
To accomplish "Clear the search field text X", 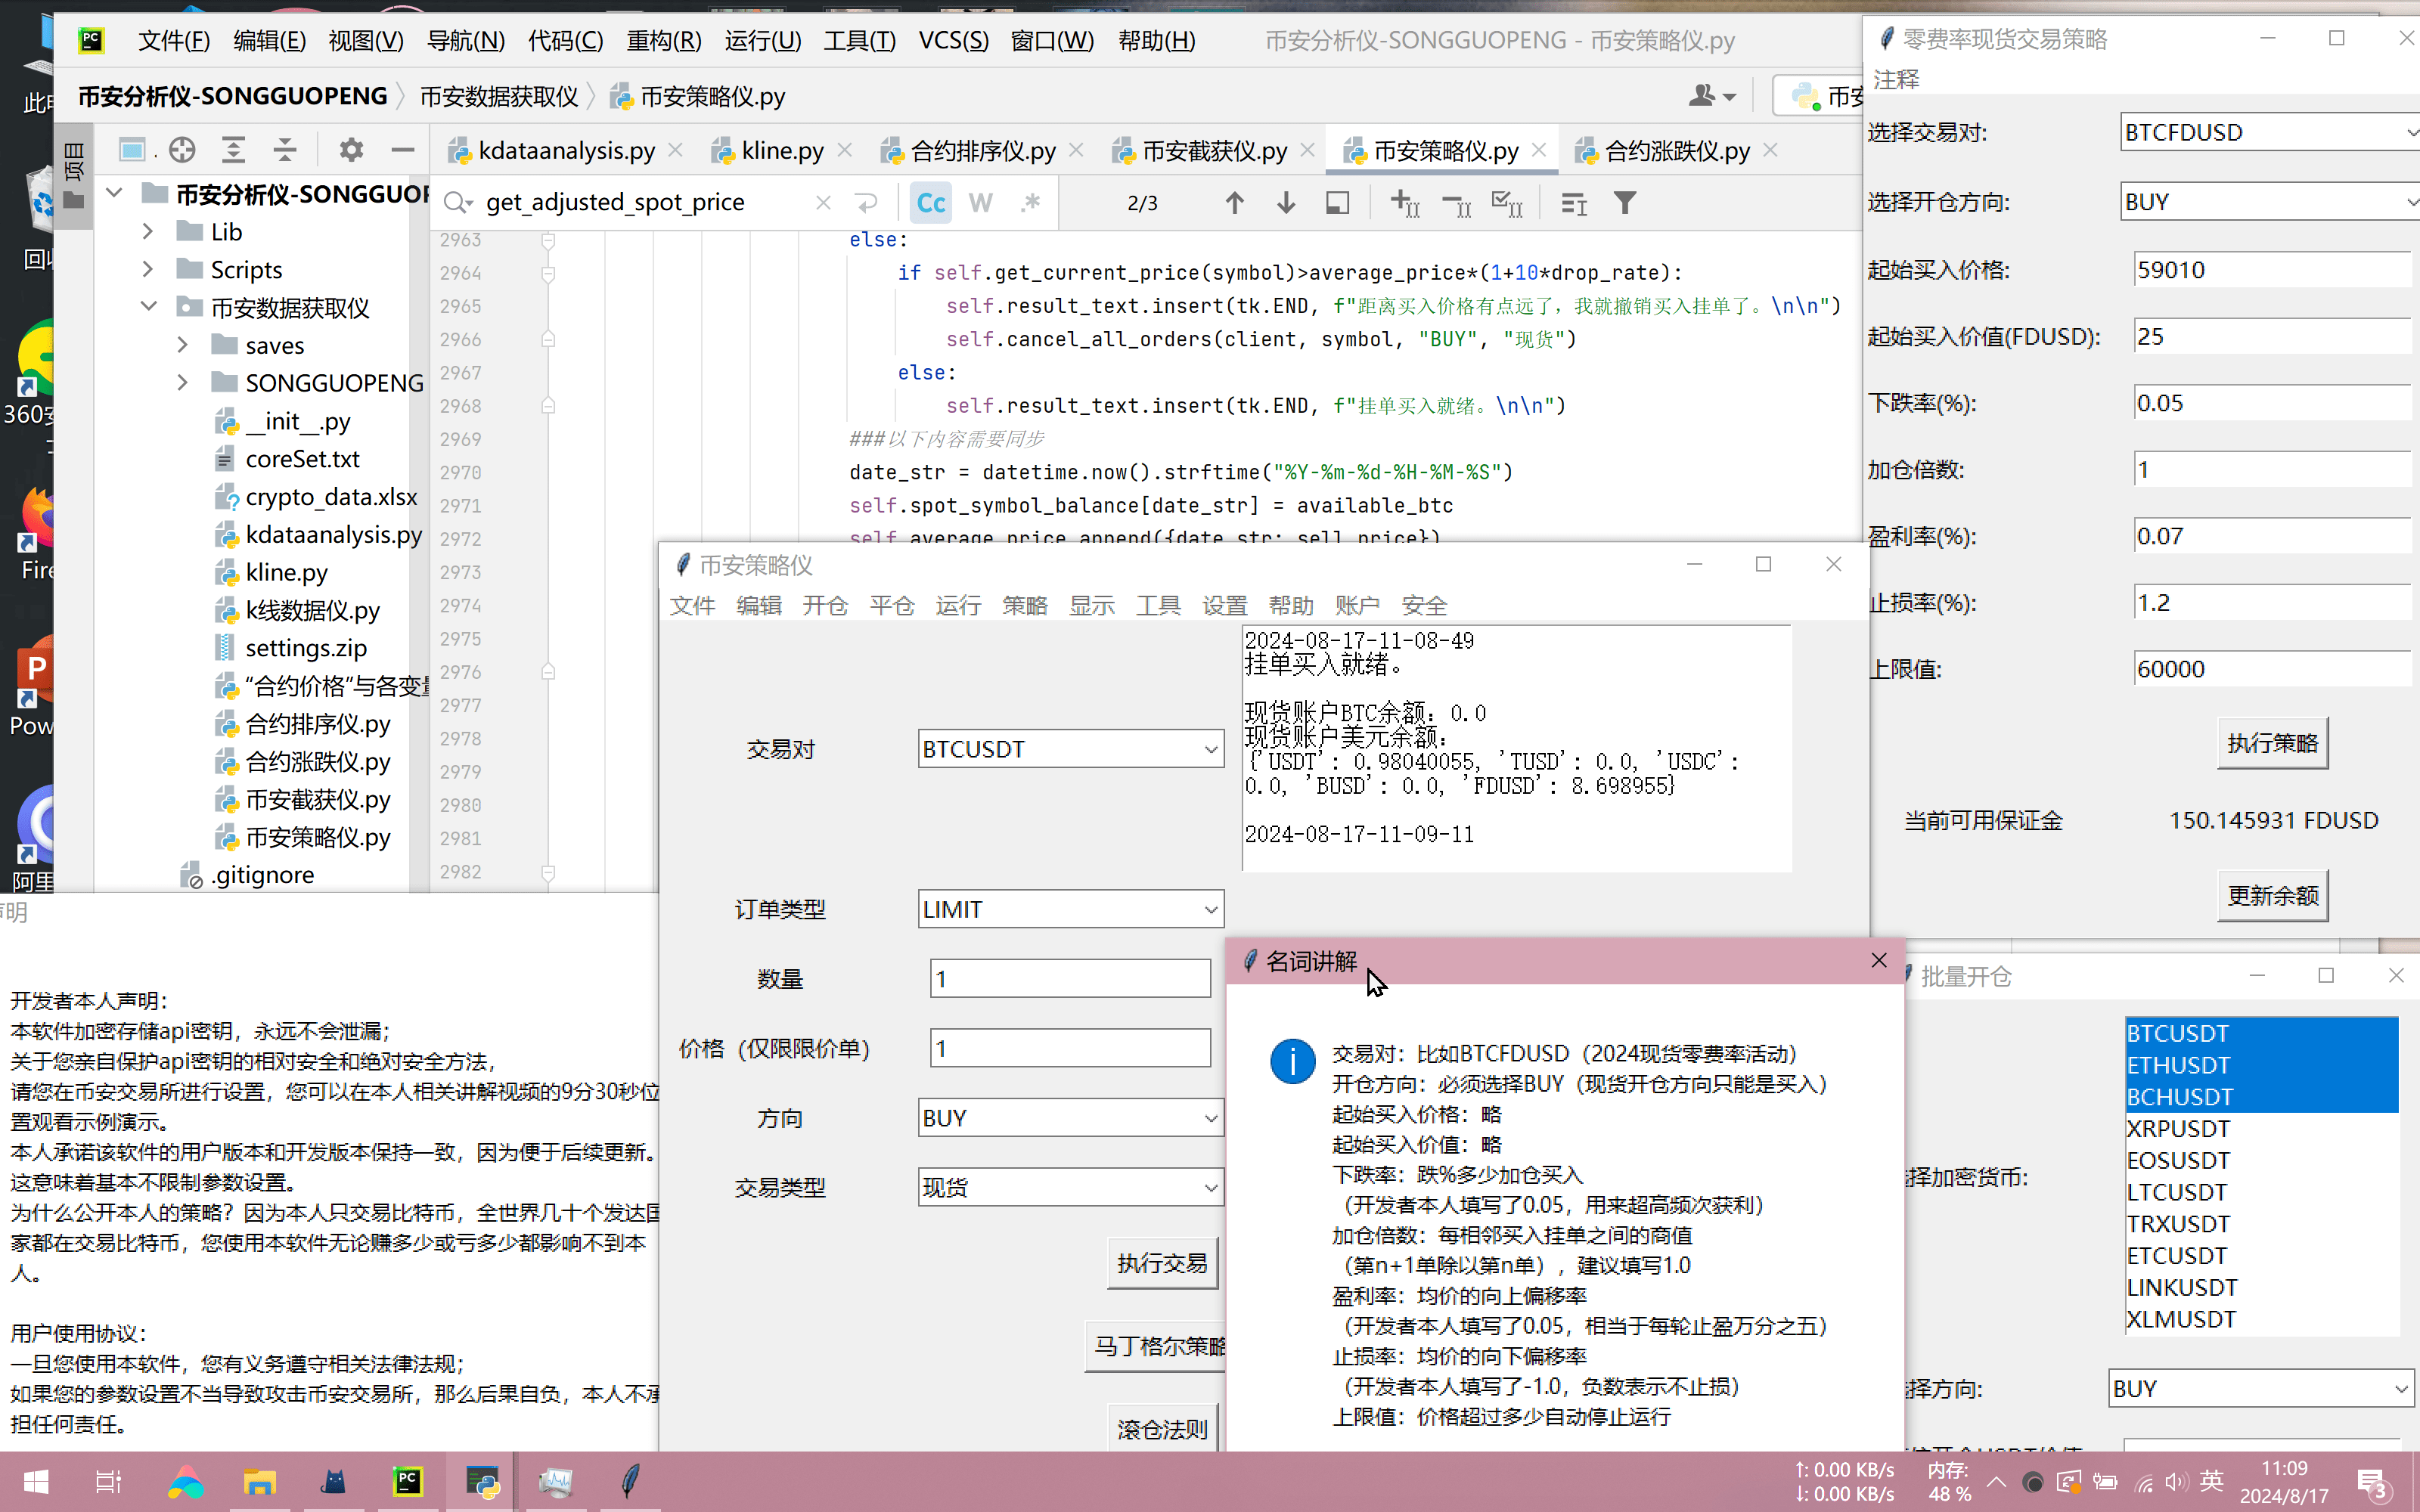I will click(823, 203).
